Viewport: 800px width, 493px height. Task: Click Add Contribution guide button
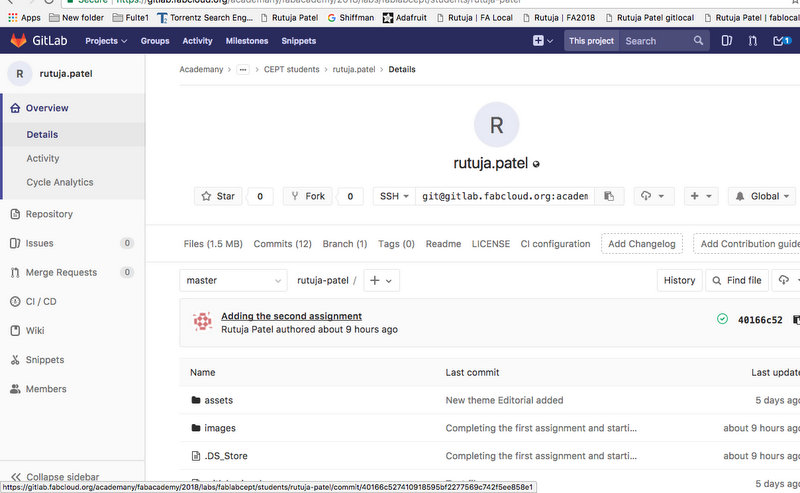point(747,244)
